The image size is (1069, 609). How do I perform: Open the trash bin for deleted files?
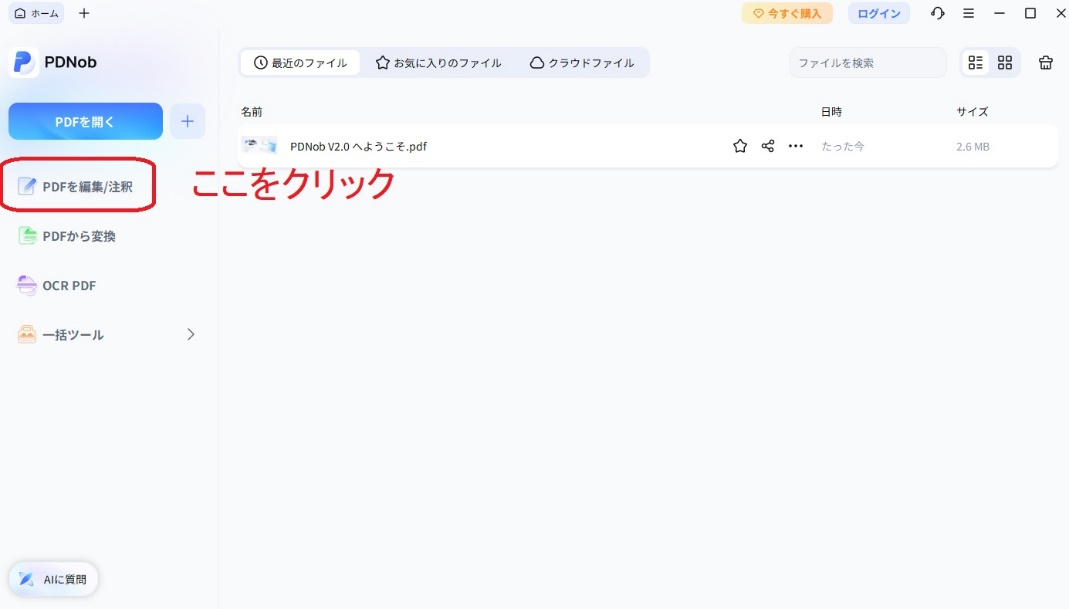[x=1045, y=62]
